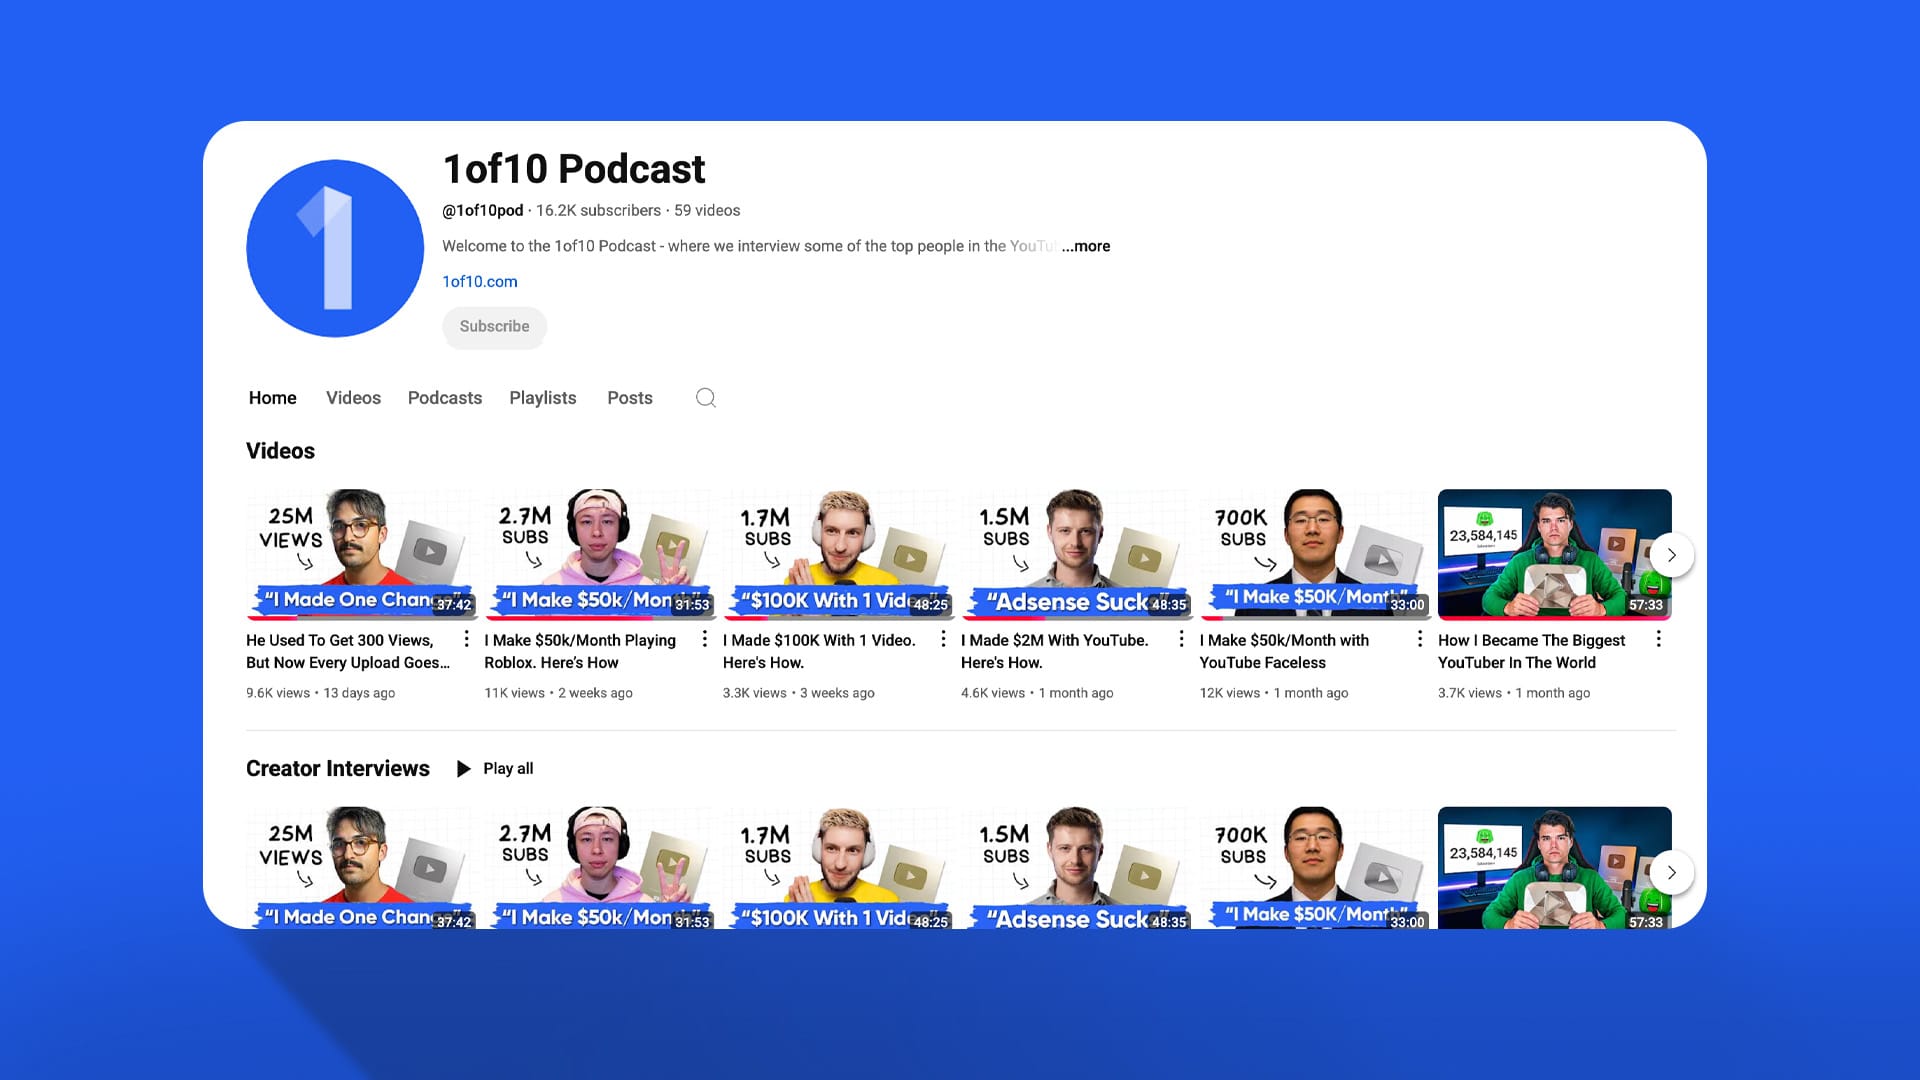1920x1080 pixels.
Task: Open three-dot menu for Roblox video
Action: click(x=704, y=639)
